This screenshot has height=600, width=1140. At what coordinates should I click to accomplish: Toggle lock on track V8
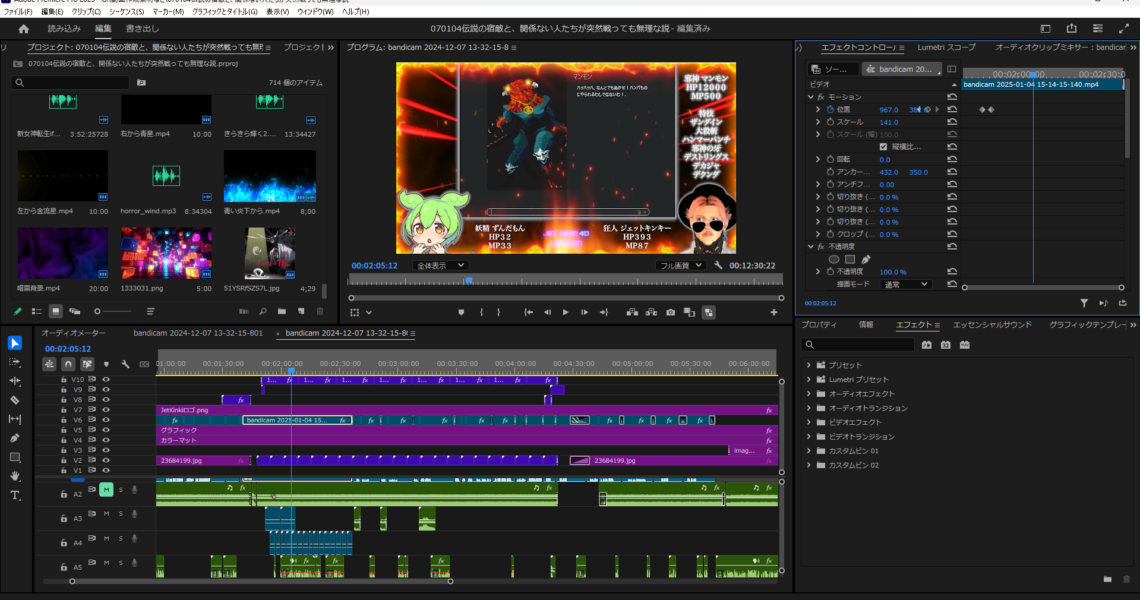(64, 400)
